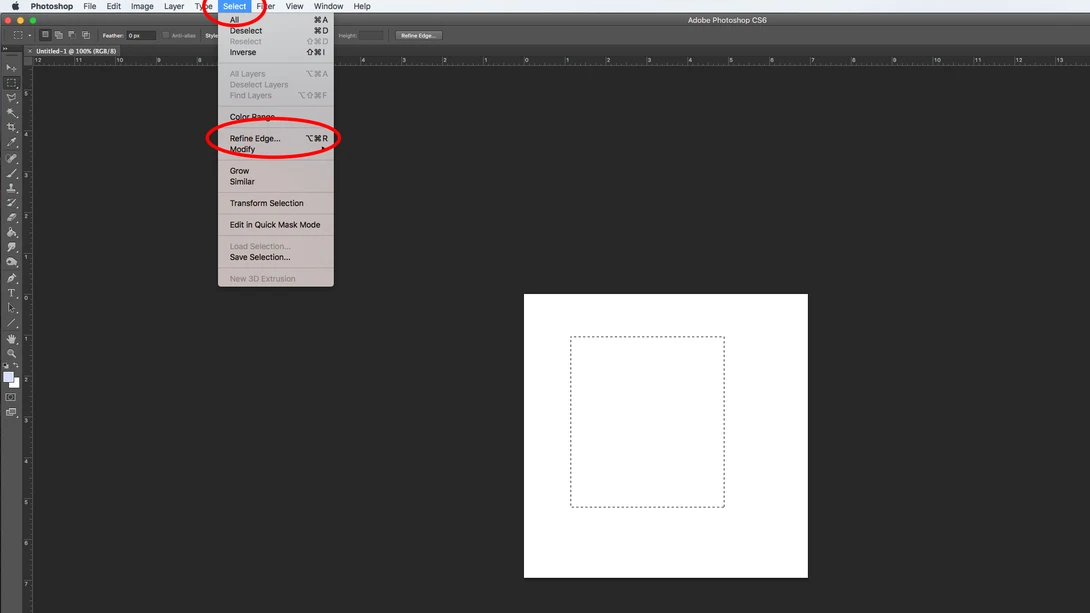Select the Rectangular Marquee tool
This screenshot has width=1090, height=613.
point(11,83)
